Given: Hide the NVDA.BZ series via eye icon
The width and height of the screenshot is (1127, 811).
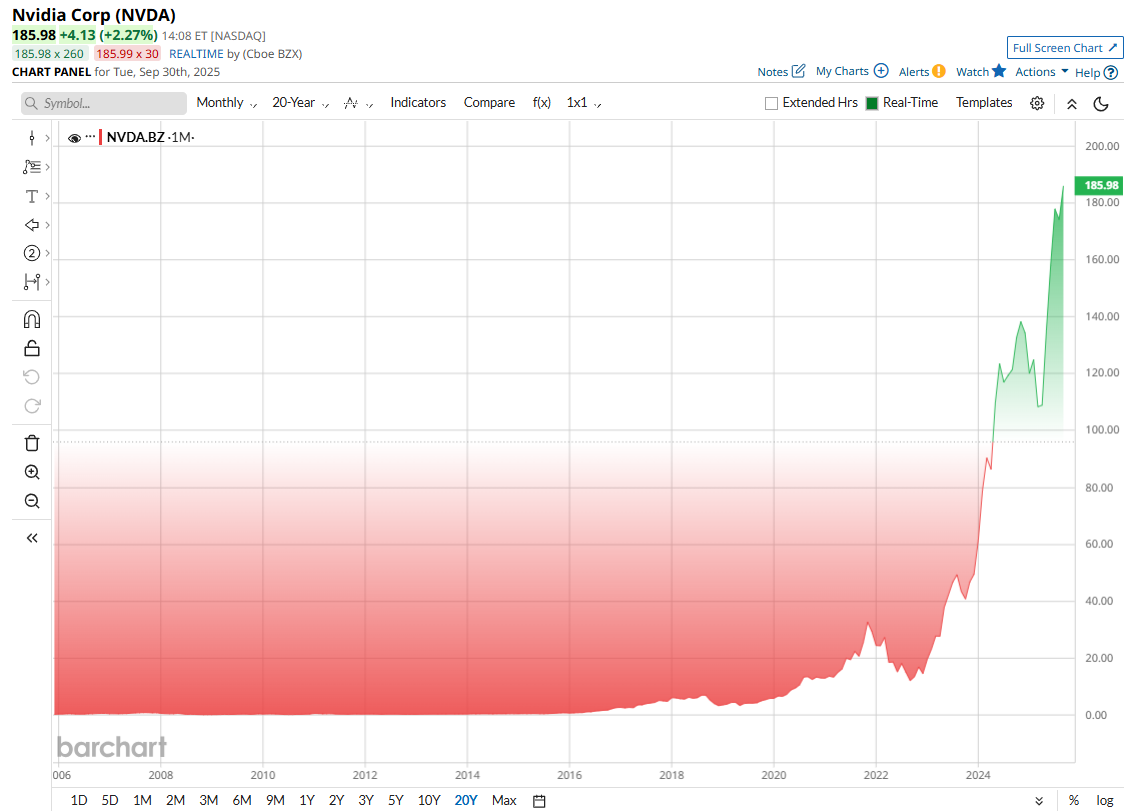Looking at the screenshot, I should [x=74, y=138].
